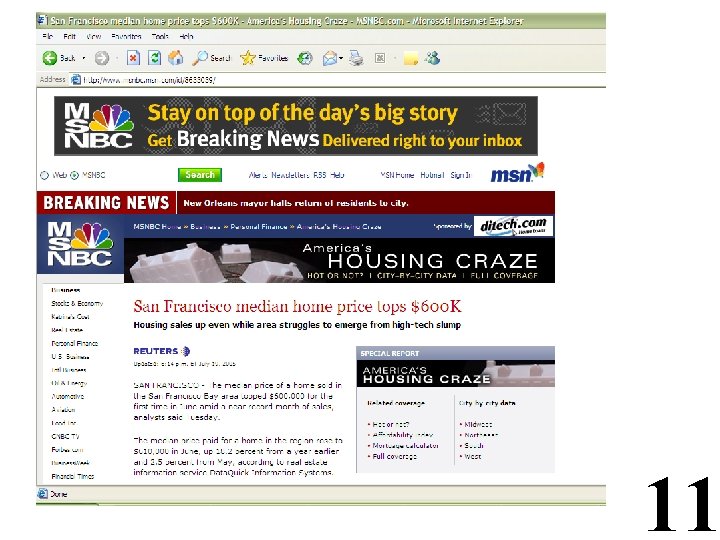720x540 pixels.
Task: Click the yellow note folder toolbar icon
Action: click(411, 58)
